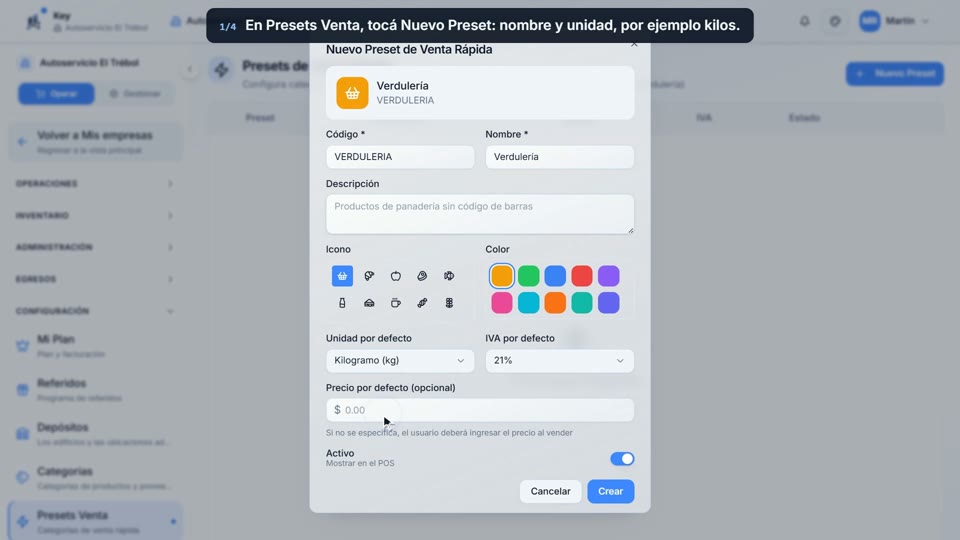Pick the apple icon
Screen dimensions: 960x540
396,276
